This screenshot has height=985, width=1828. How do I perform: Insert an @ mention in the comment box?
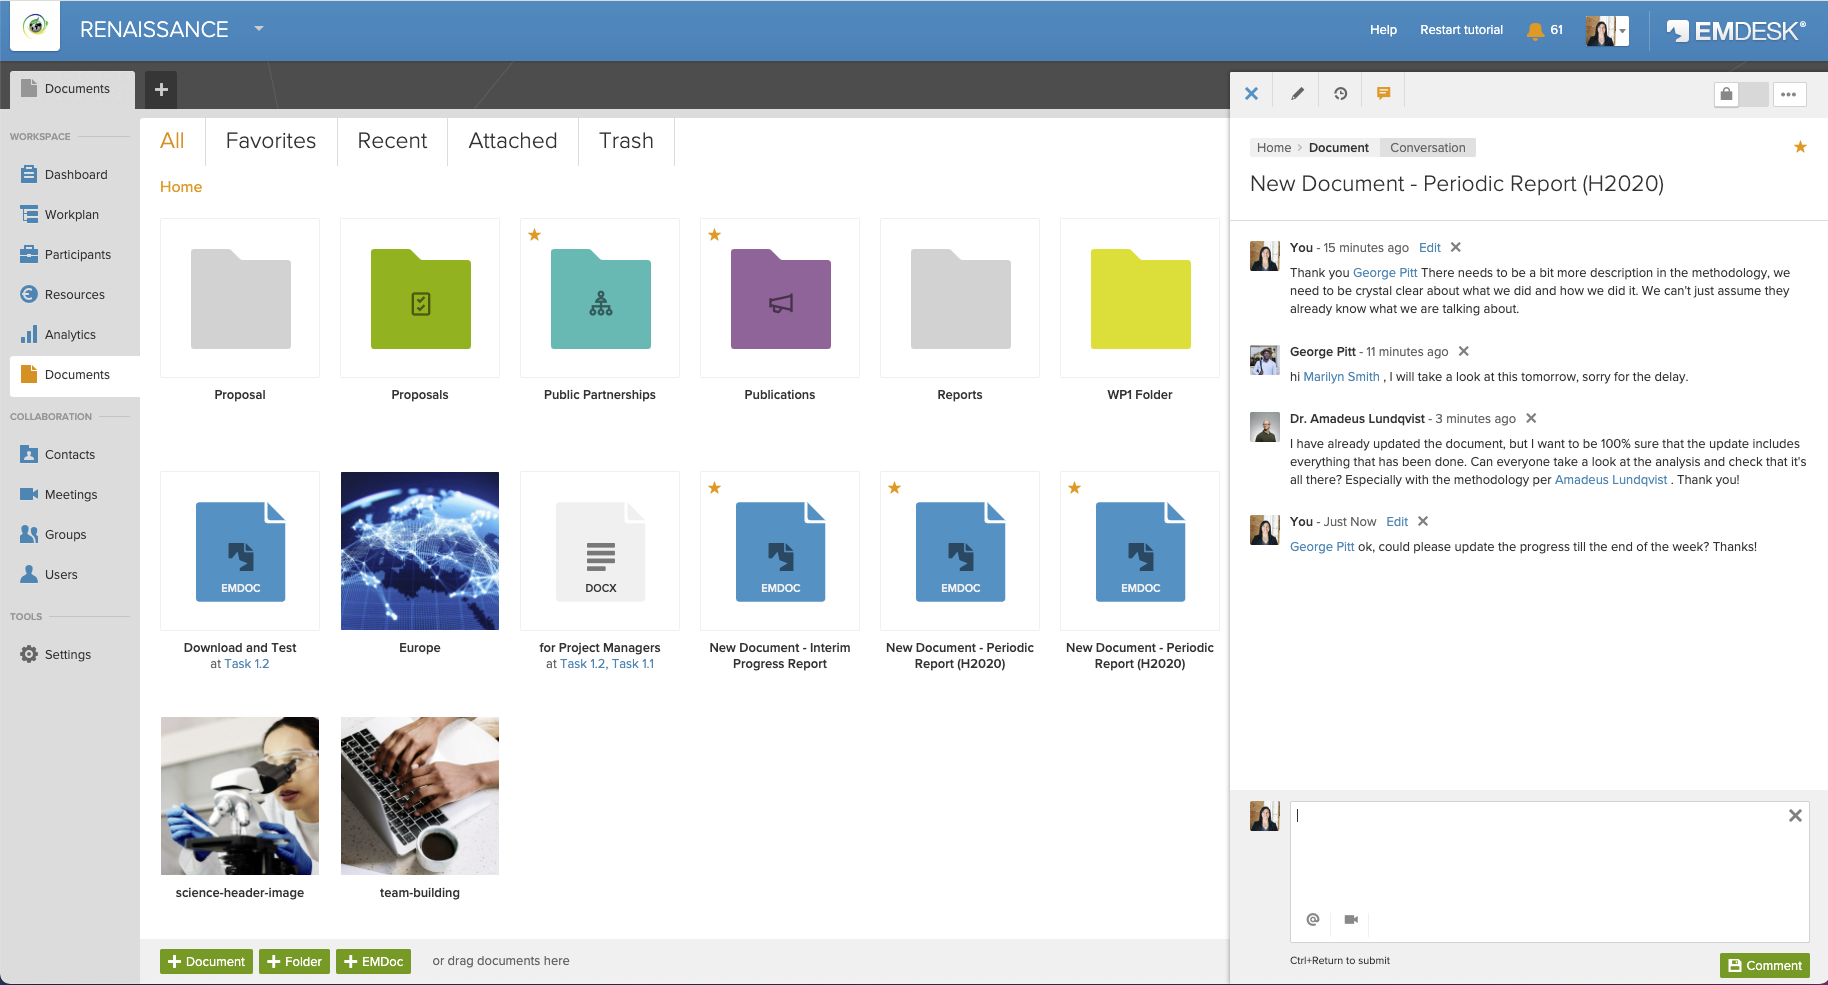click(x=1312, y=919)
